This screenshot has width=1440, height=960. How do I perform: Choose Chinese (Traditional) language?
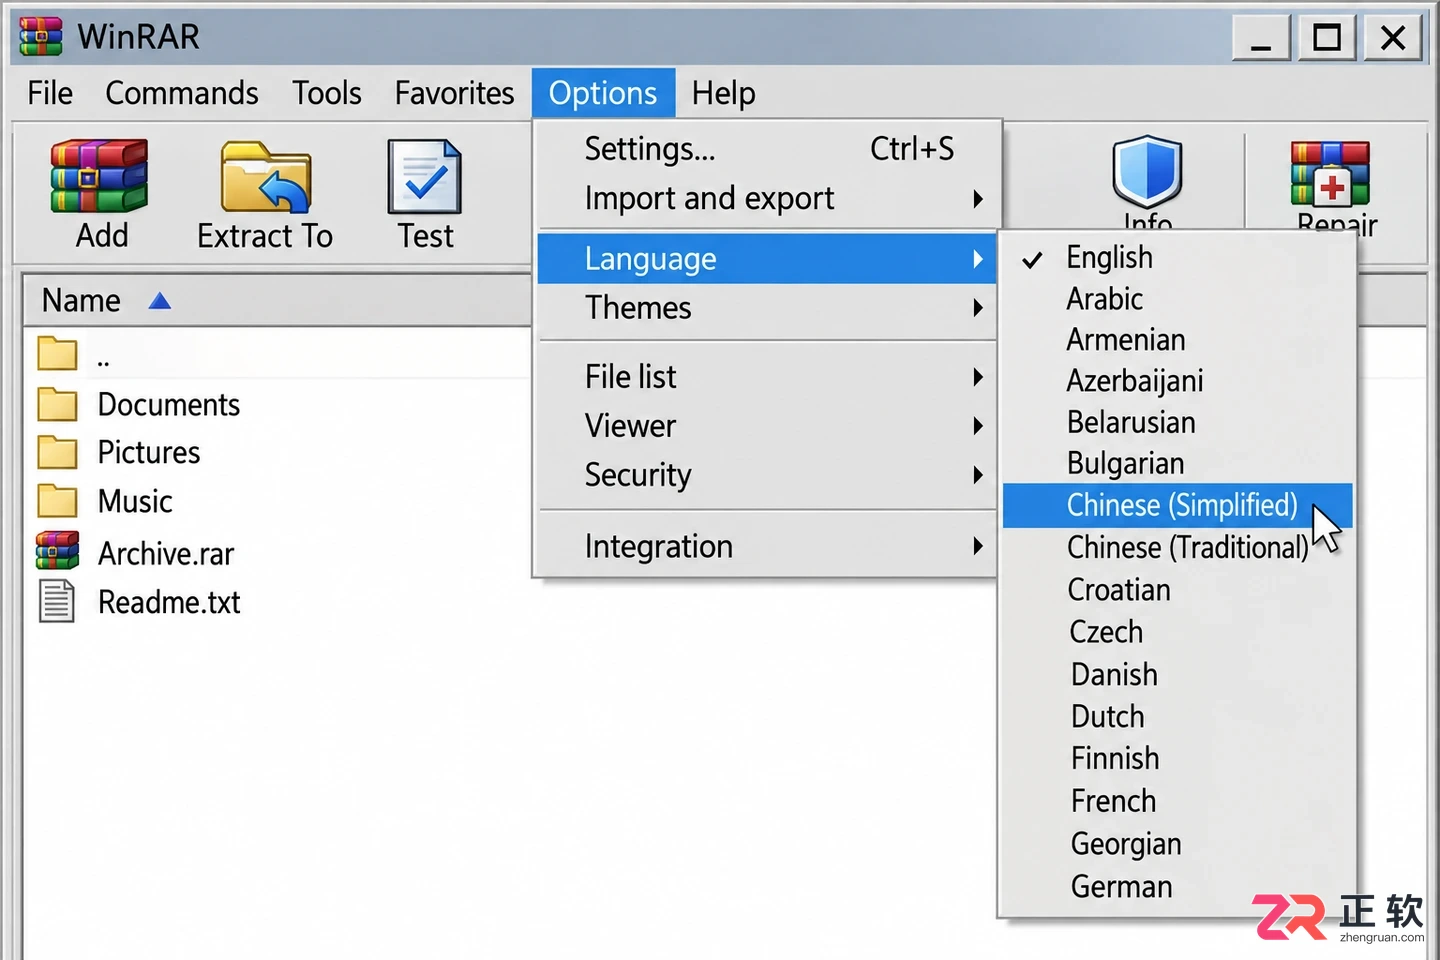coord(1178,548)
